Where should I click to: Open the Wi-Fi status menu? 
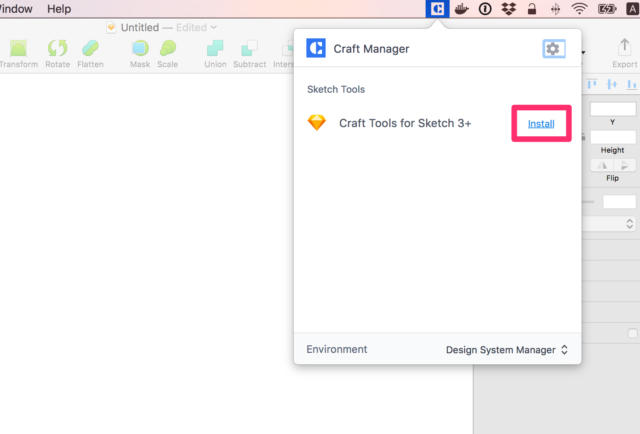pyautogui.click(x=579, y=9)
